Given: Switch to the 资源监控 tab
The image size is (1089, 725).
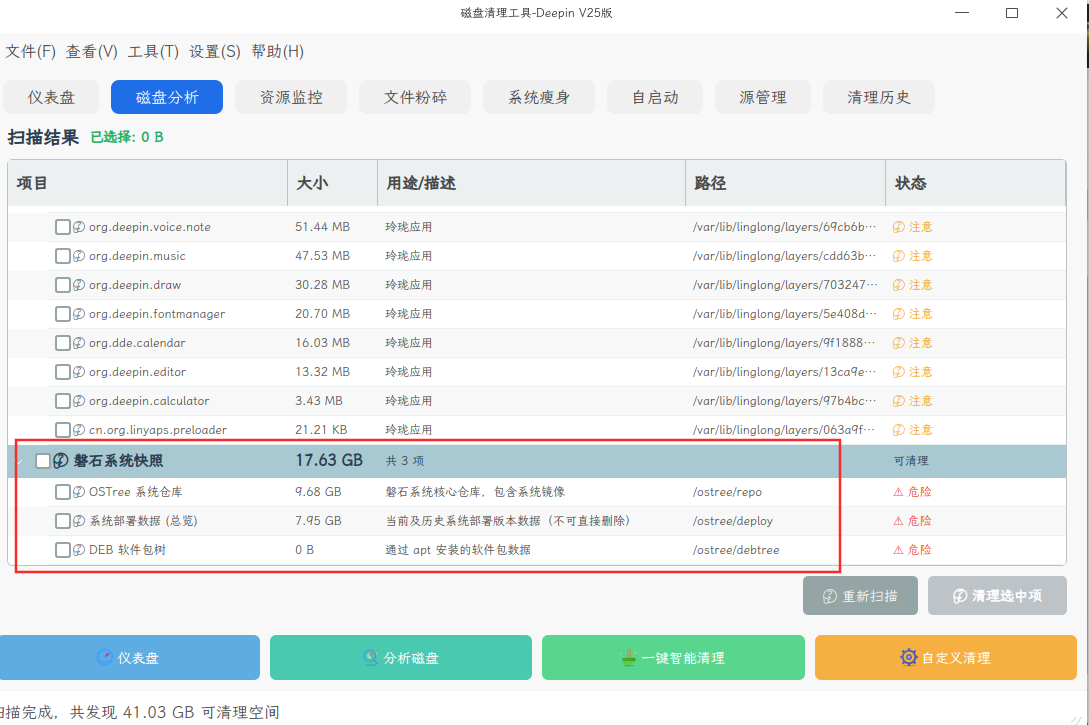Looking at the screenshot, I should (291, 97).
